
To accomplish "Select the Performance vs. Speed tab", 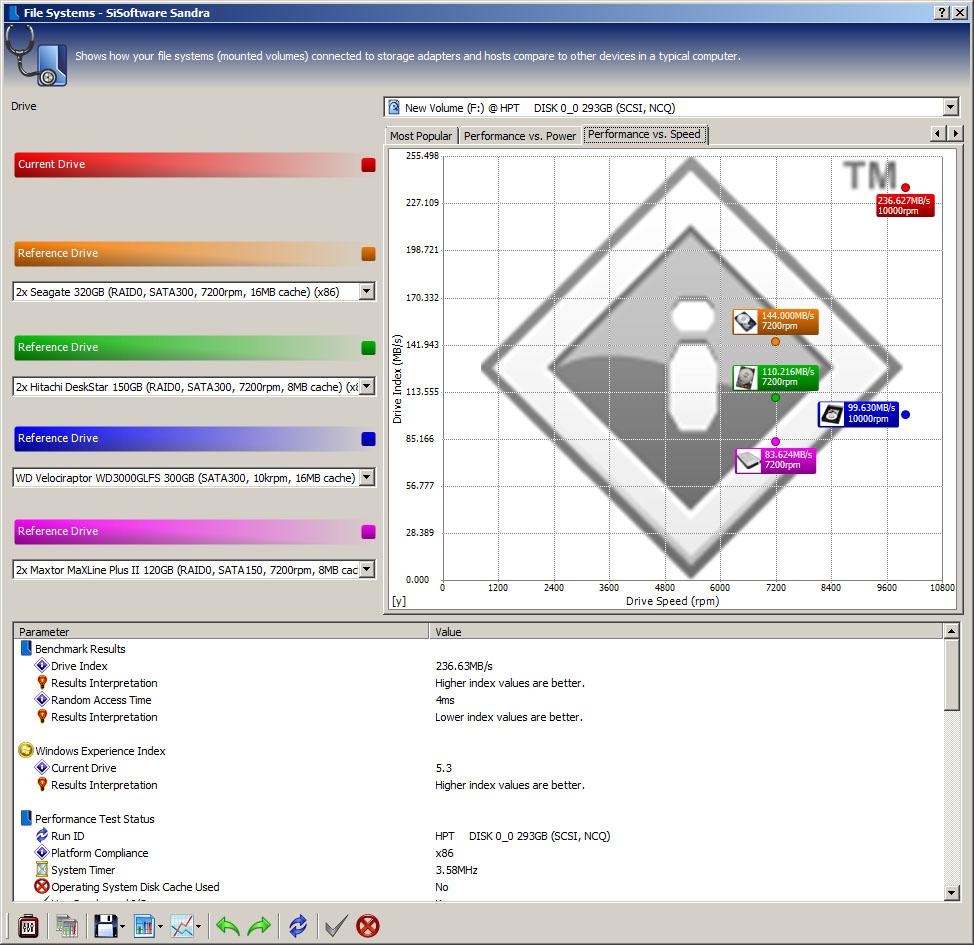I will pos(644,134).
